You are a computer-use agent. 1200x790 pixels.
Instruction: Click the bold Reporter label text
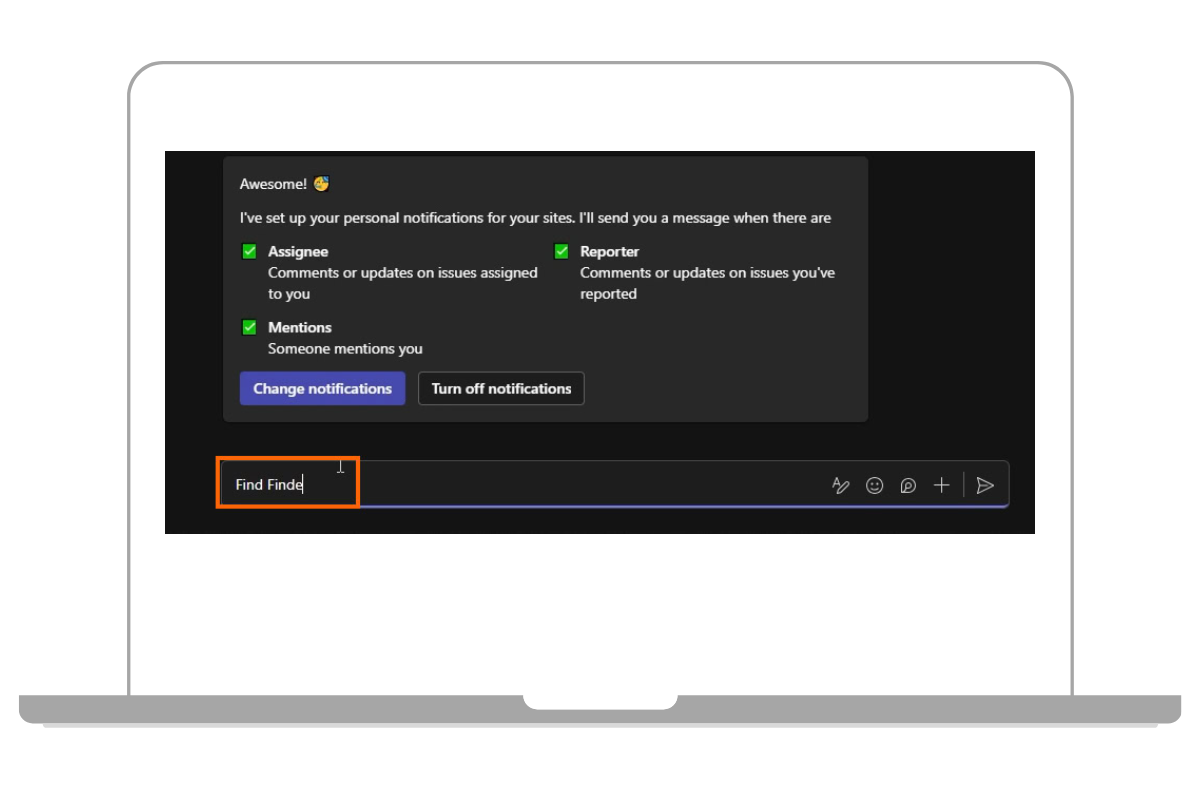609,252
